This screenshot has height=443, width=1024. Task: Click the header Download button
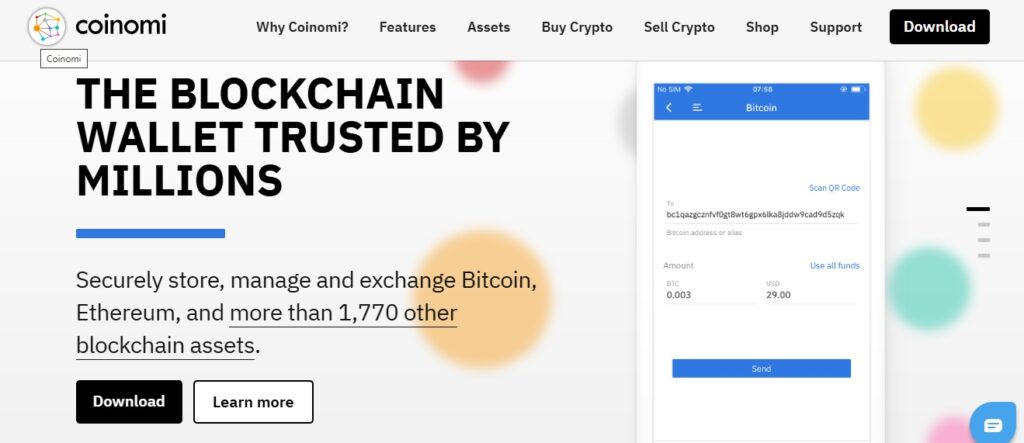(x=939, y=27)
